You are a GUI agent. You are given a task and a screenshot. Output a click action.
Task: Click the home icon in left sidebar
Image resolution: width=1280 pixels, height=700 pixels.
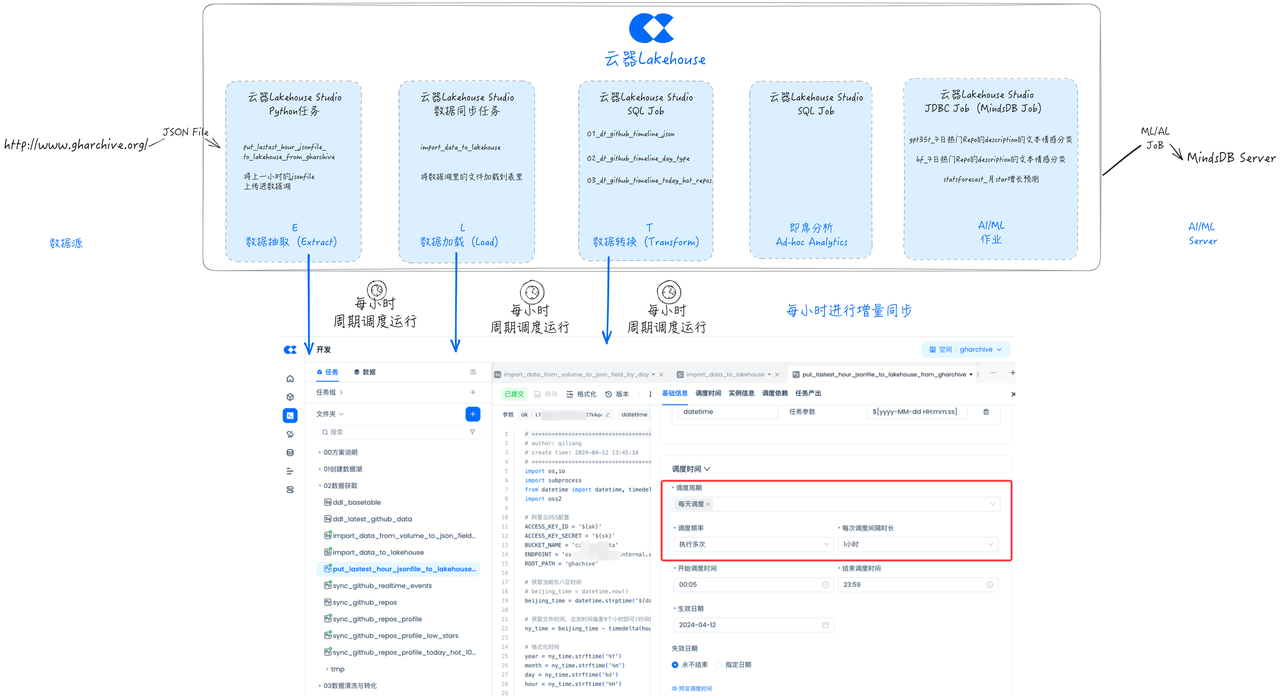[x=290, y=379]
